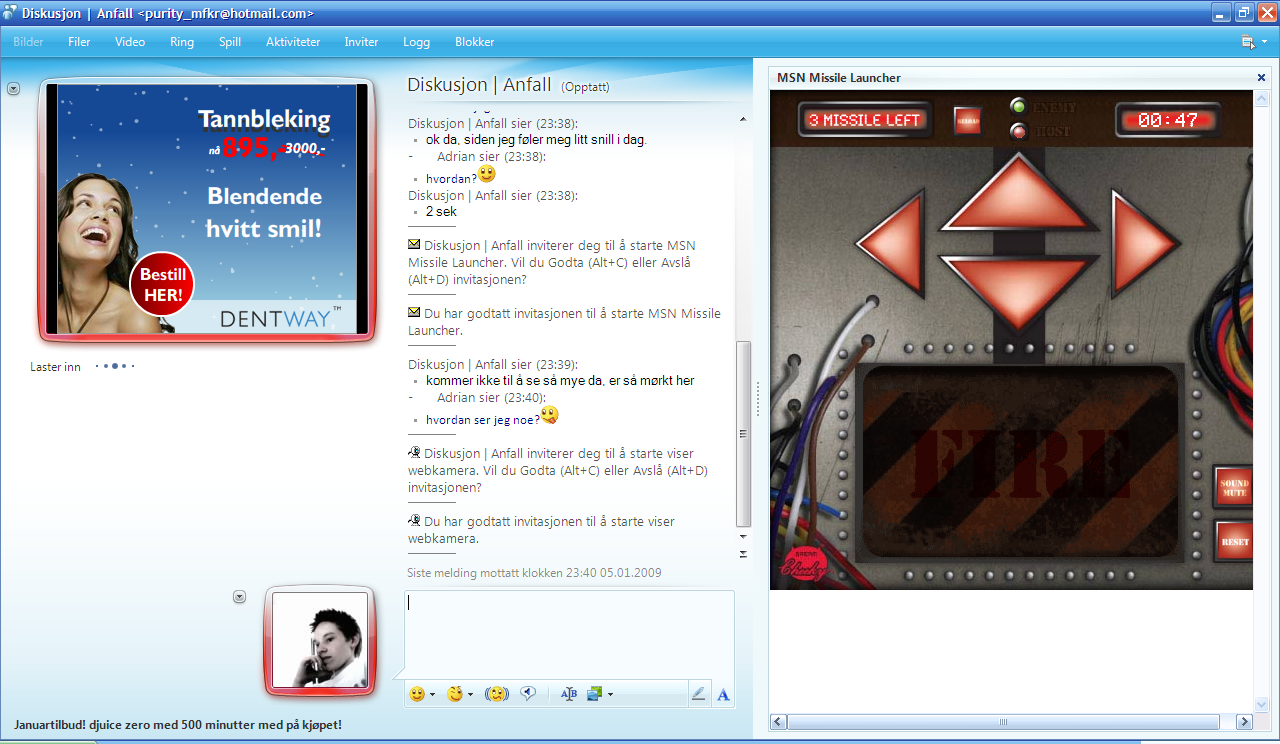Click the splitter handle between chat and game

coord(758,398)
